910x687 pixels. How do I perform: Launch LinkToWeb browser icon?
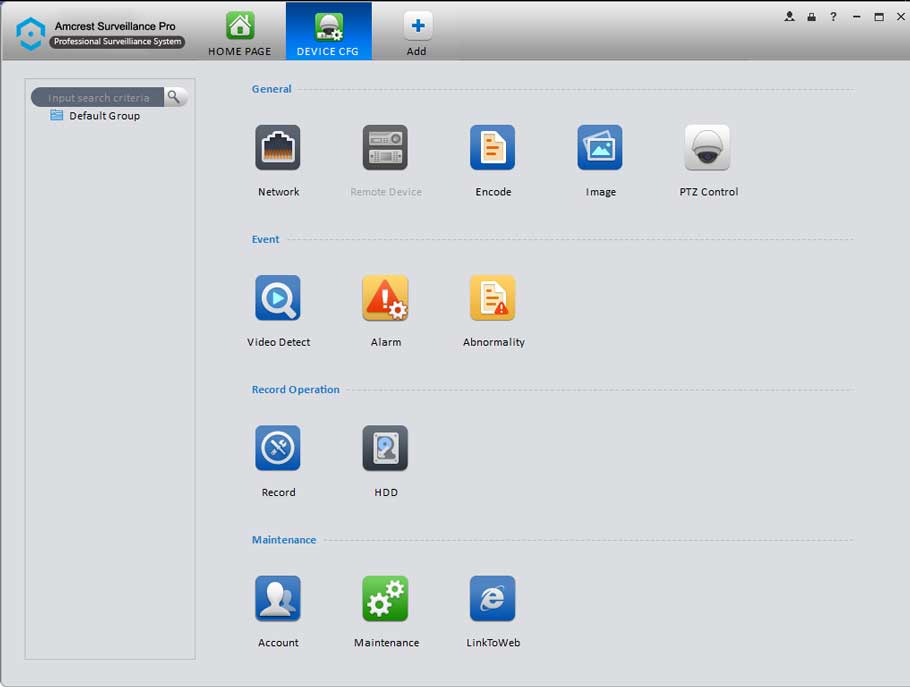click(492, 598)
